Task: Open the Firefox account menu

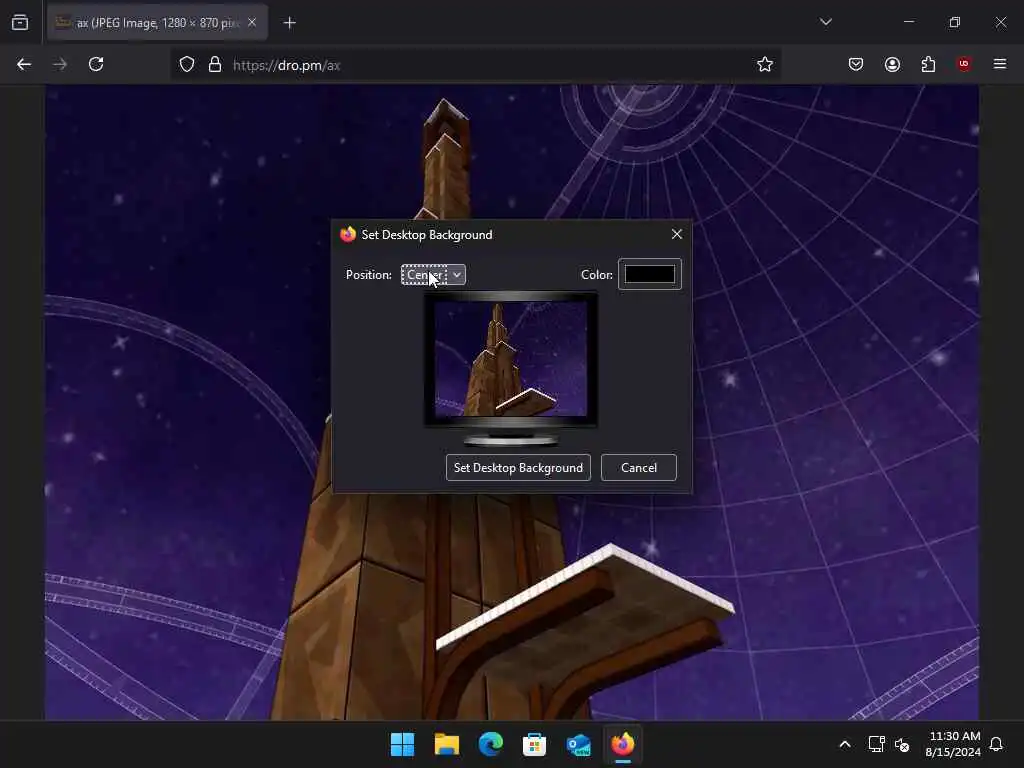Action: [x=892, y=65]
